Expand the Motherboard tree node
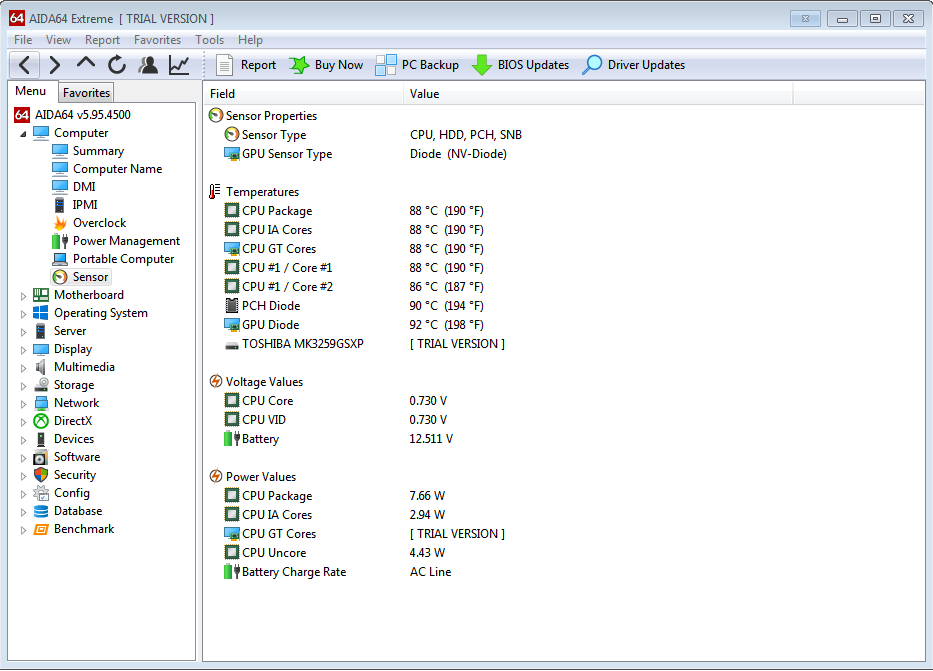Image resolution: width=933 pixels, height=671 pixels. click(24, 295)
